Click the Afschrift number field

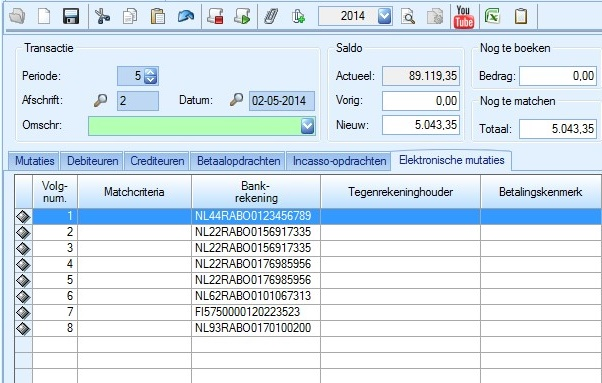138,101
